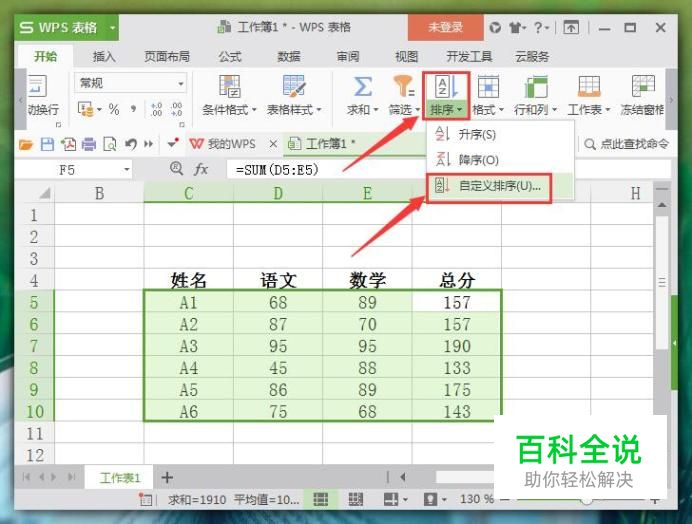The width and height of the screenshot is (692, 524).
Task: Open the quick access customize dropdown
Action: point(173,143)
